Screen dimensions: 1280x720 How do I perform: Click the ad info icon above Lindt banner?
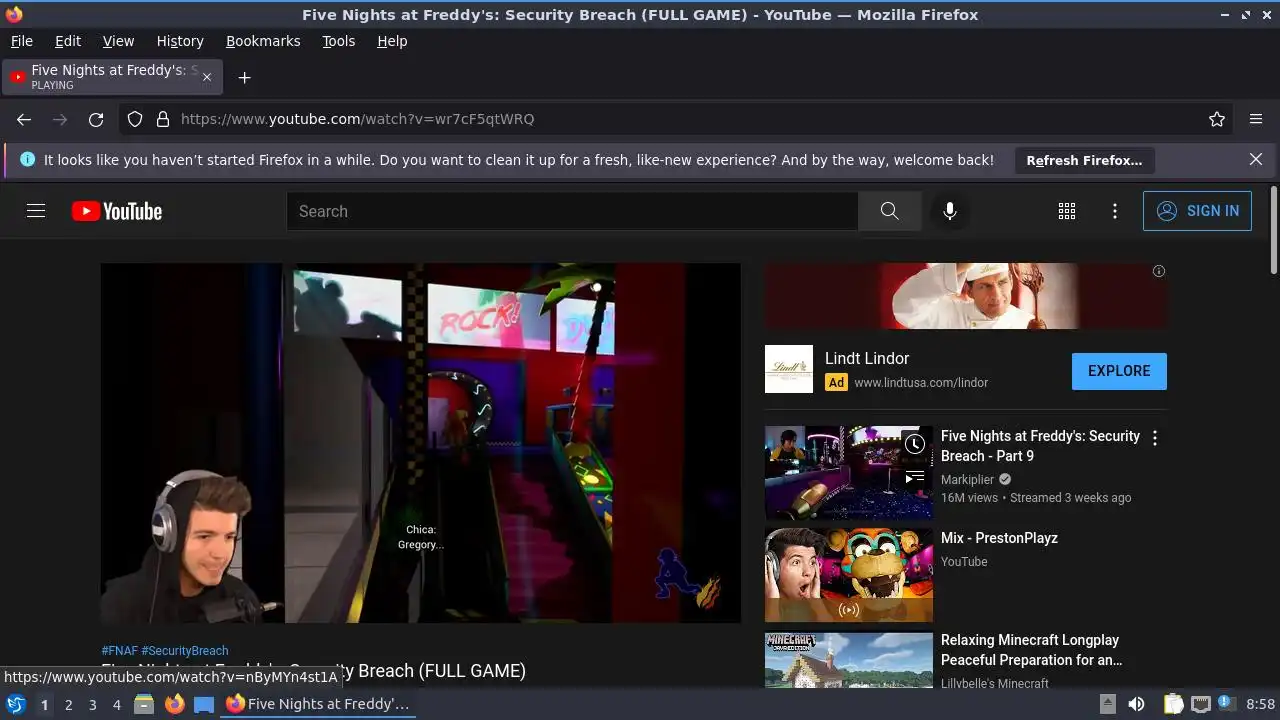tap(1159, 271)
